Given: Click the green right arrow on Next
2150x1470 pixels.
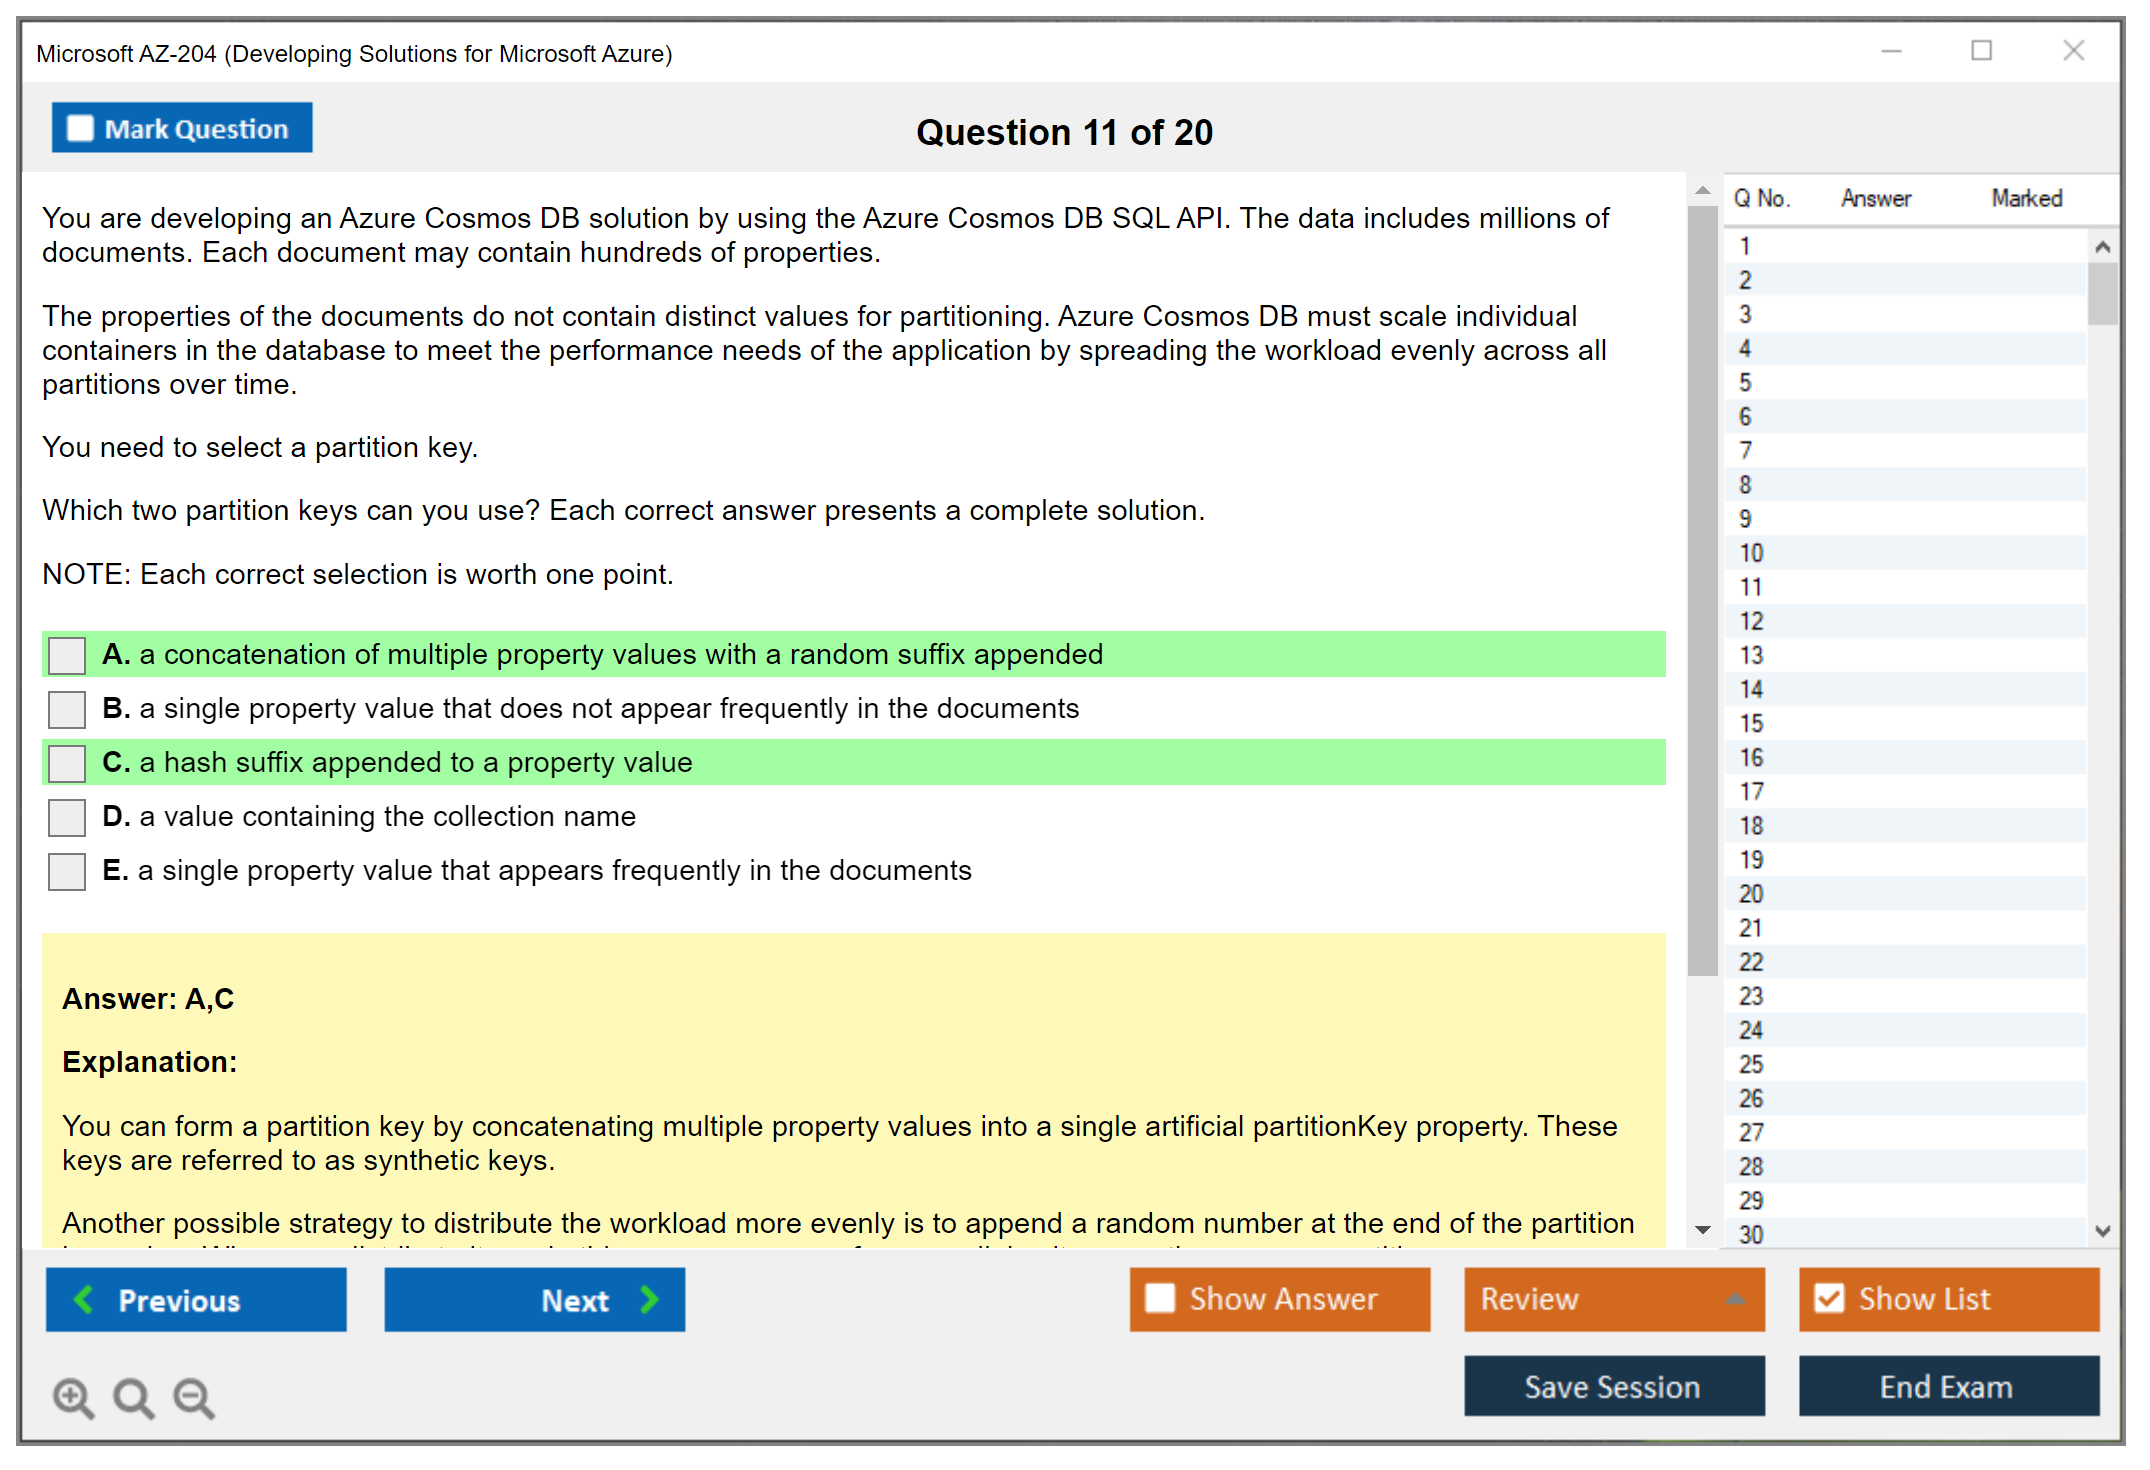Looking at the screenshot, I should click(x=650, y=1299).
